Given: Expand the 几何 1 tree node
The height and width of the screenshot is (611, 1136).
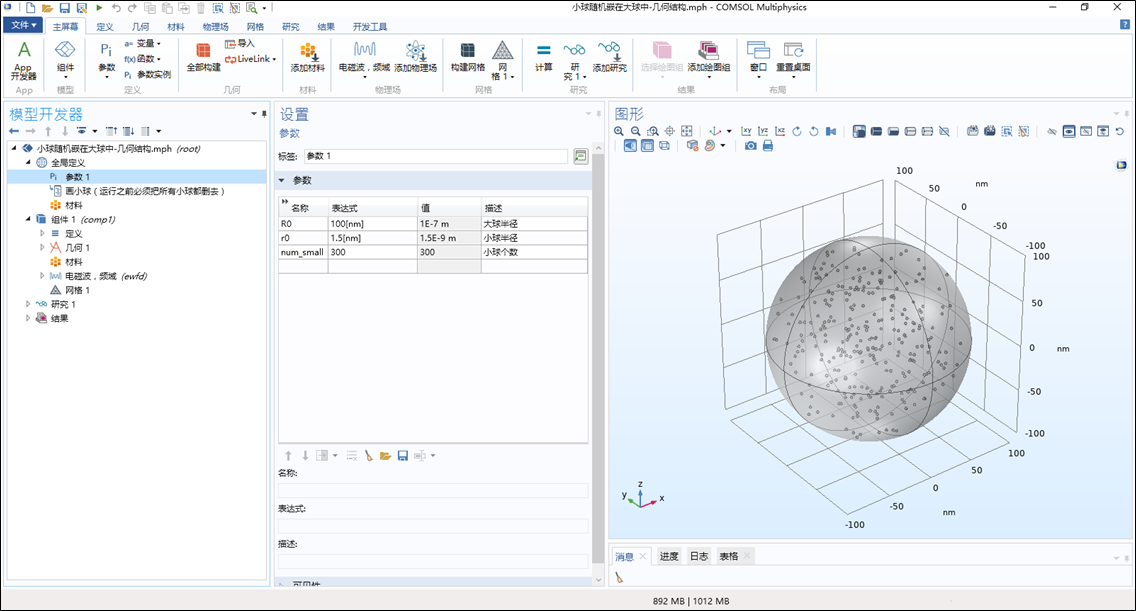Looking at the screenshot, I should tap(42, 247).
